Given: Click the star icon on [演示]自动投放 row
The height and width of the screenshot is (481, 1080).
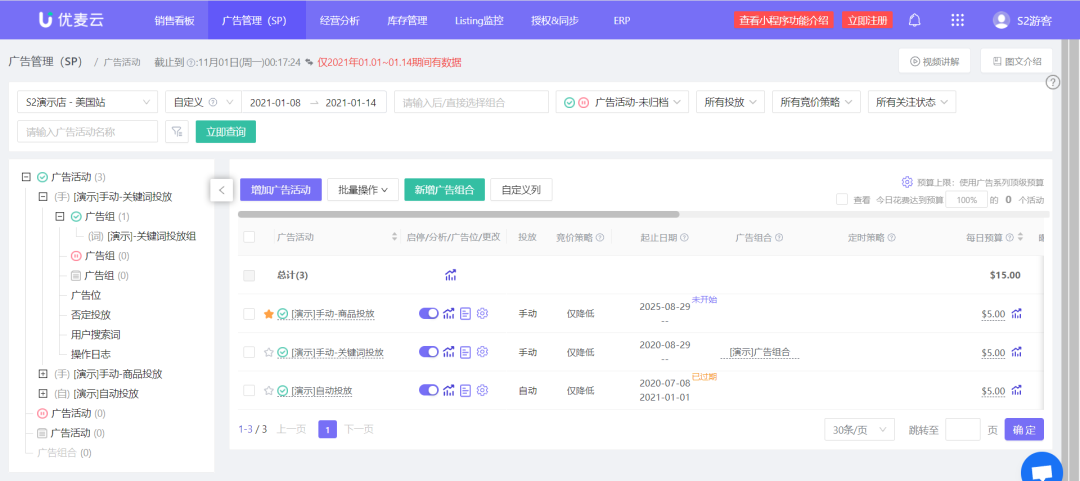Looking at the screenshot, I should coord(268,390).
